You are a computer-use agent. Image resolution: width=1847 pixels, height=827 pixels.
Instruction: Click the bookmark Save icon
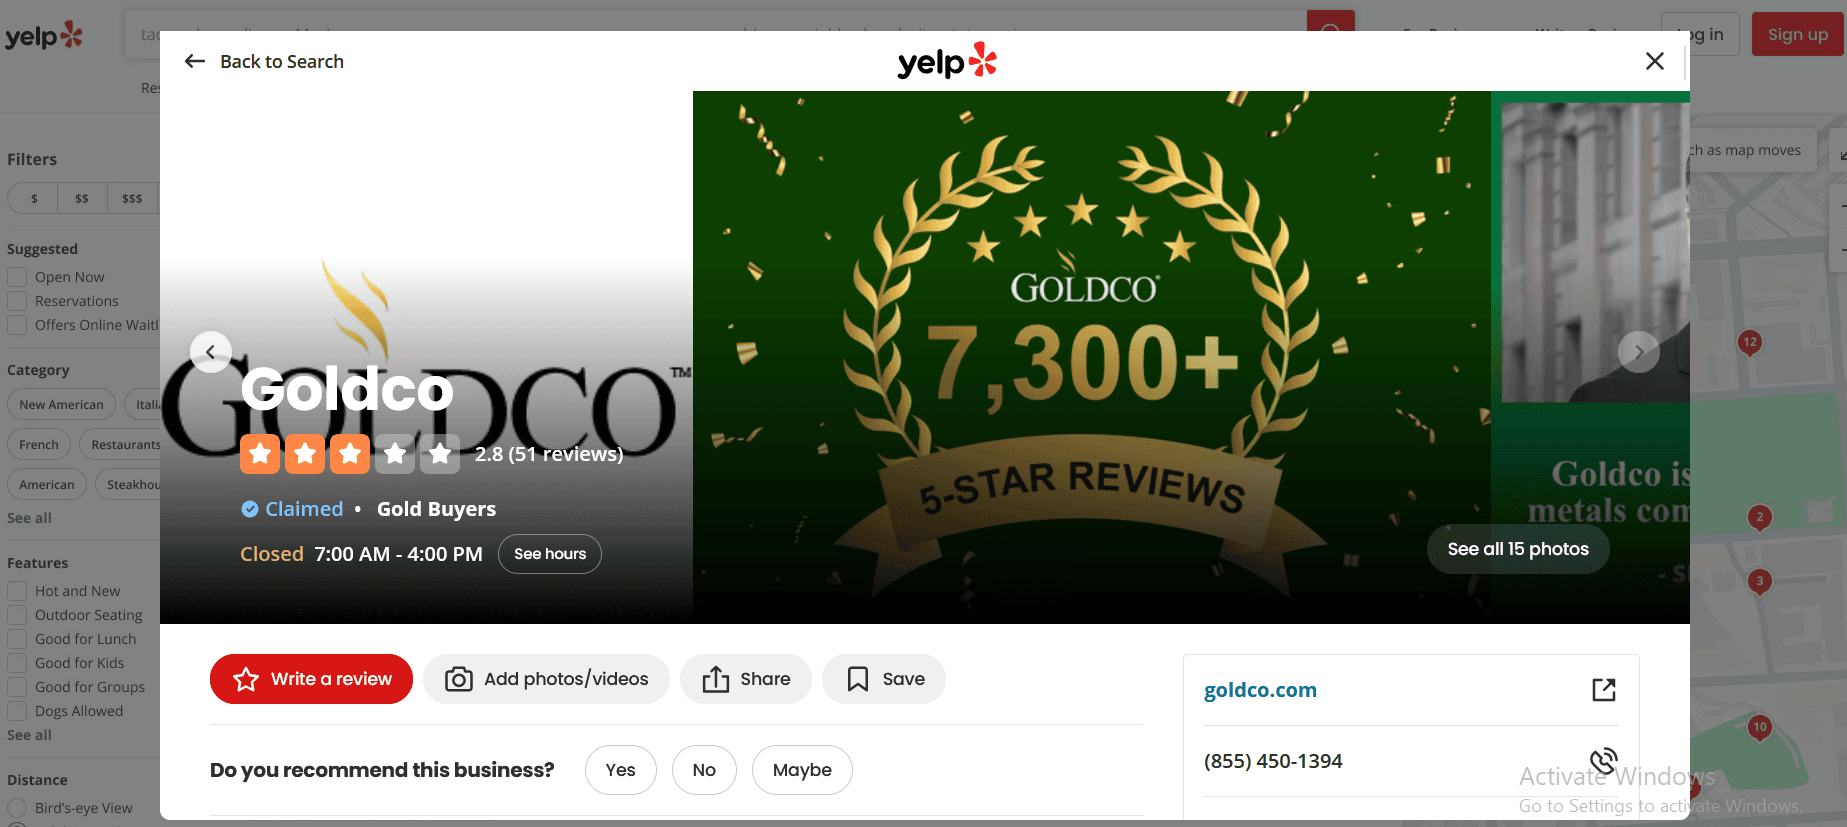click(x=858, y=679)
